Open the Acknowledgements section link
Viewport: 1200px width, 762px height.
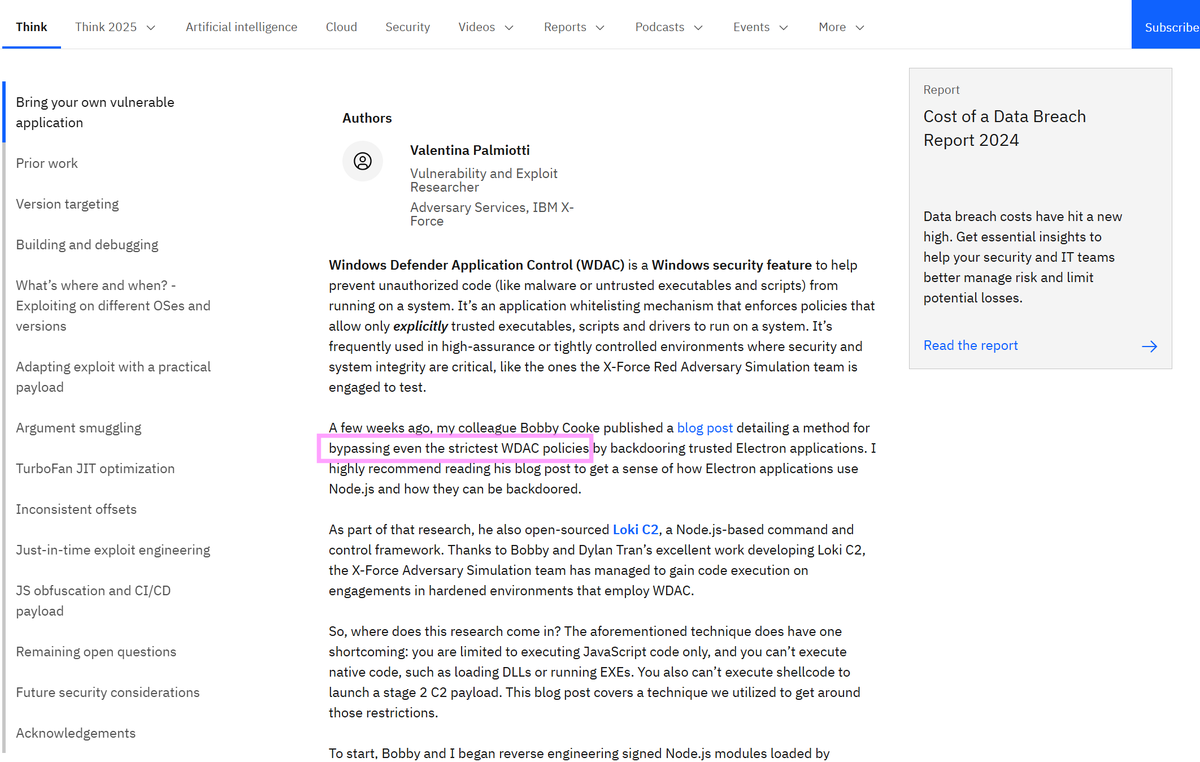point(76,733)
